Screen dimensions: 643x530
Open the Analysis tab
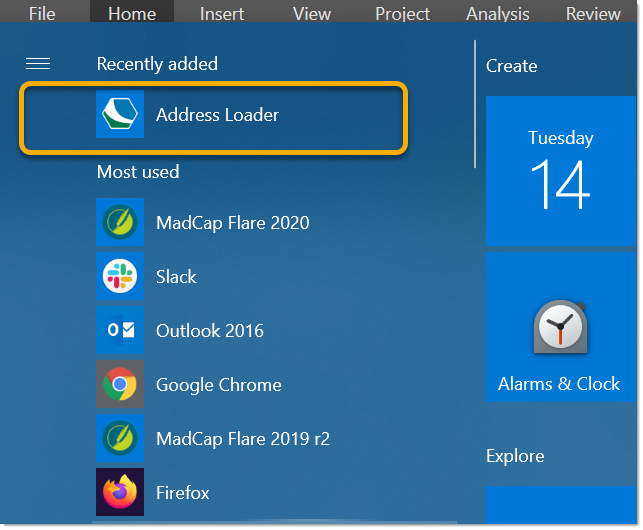(x=497, y=13)
